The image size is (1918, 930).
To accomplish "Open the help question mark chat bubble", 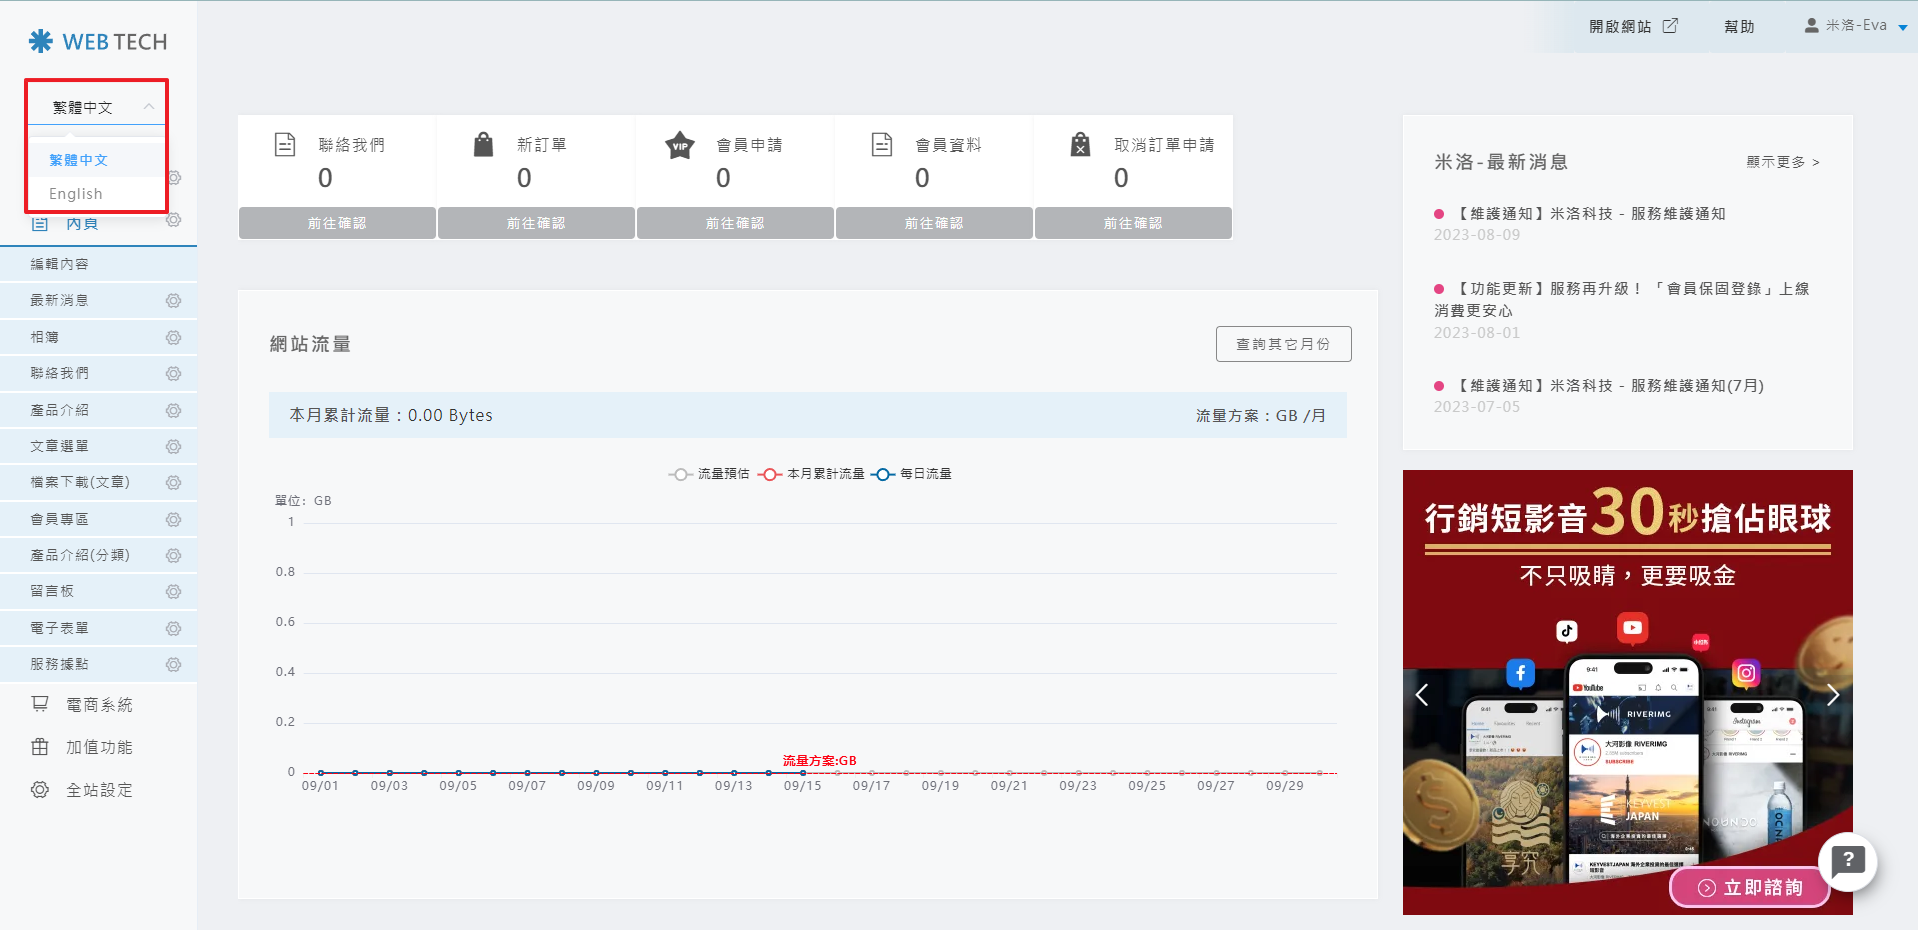I will click(1847, 860).
